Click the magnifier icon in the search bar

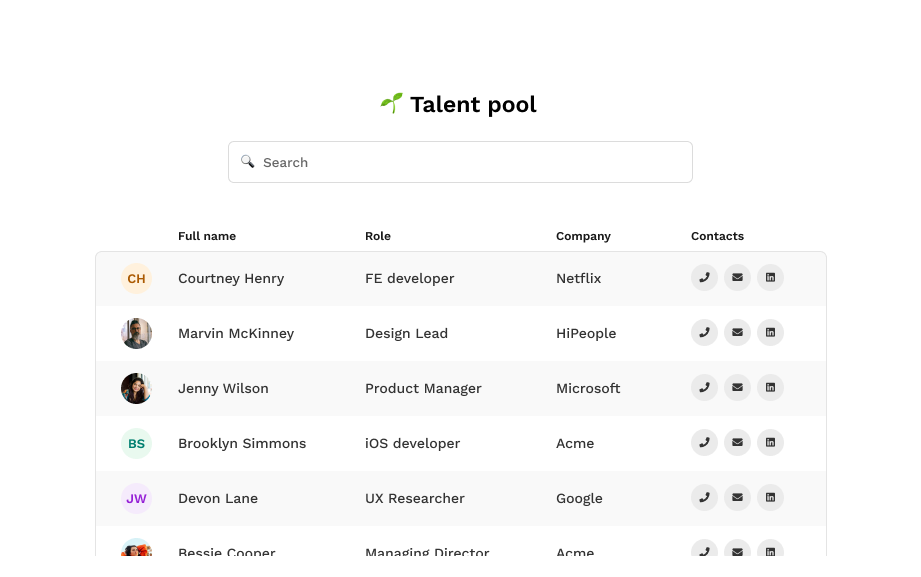247,161
